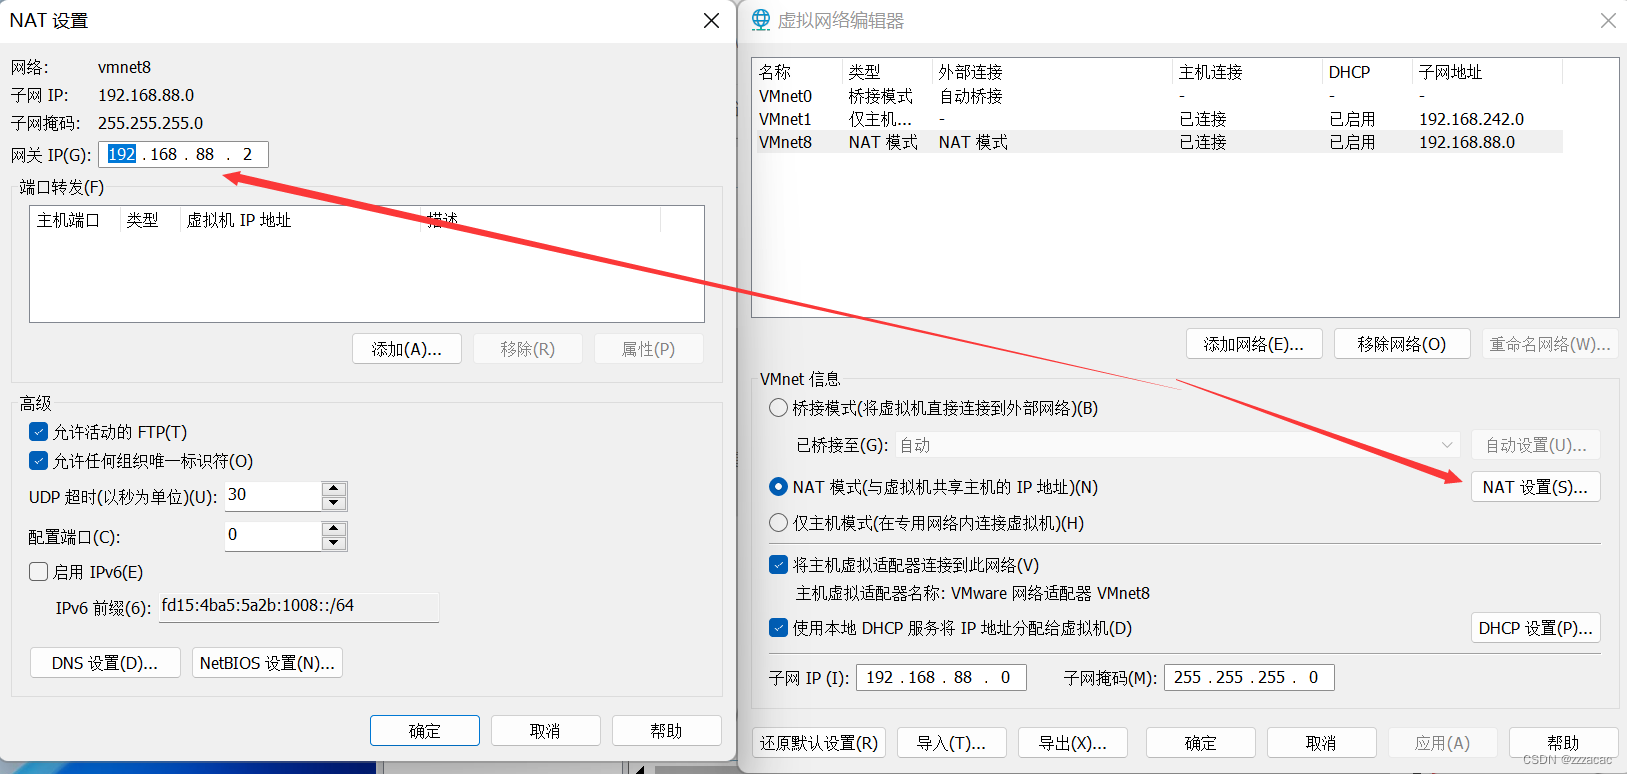Click the DHCP column header
1627x774 pixels.
pos(1367,72)
